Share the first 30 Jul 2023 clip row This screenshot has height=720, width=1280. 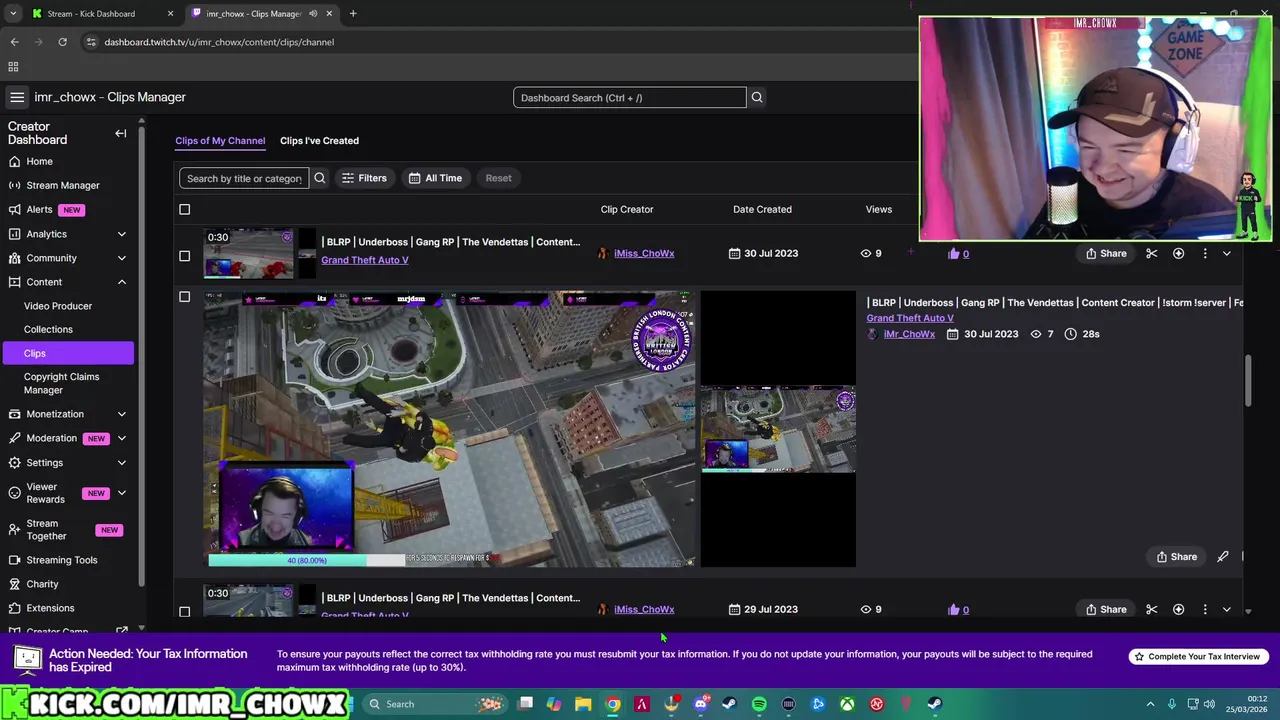coord(1106,253)
